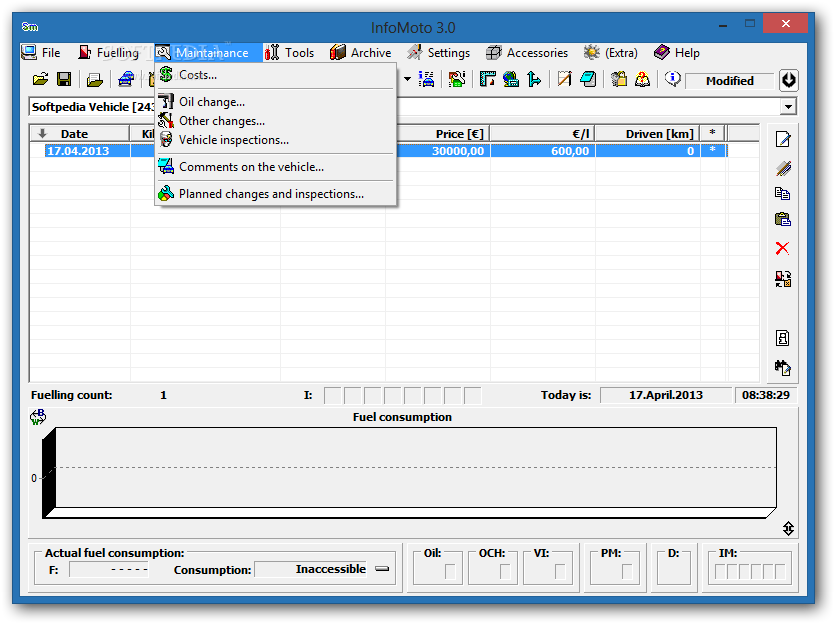Click the minus toggle beside Inaccessible
This screenshot has height=624, width=835.
tap(382, 569)
